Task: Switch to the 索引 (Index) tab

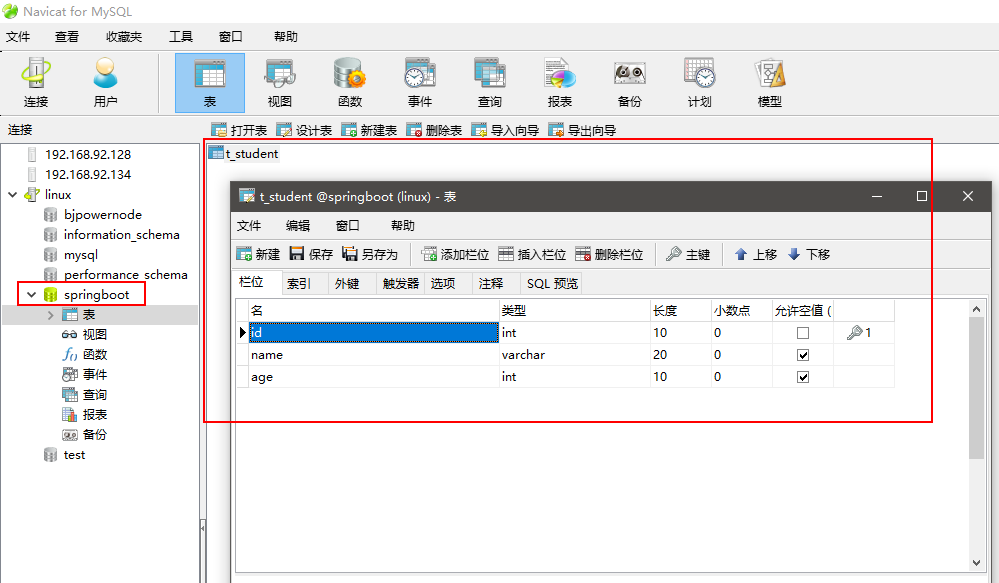Action: 299,284
